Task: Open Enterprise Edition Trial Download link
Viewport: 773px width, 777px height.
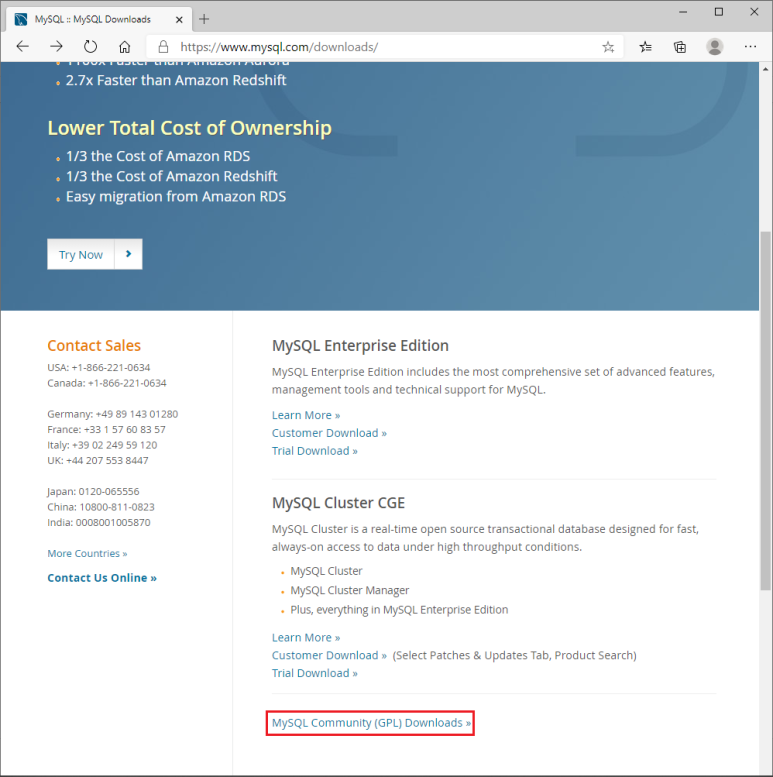Action: point(315,451)
